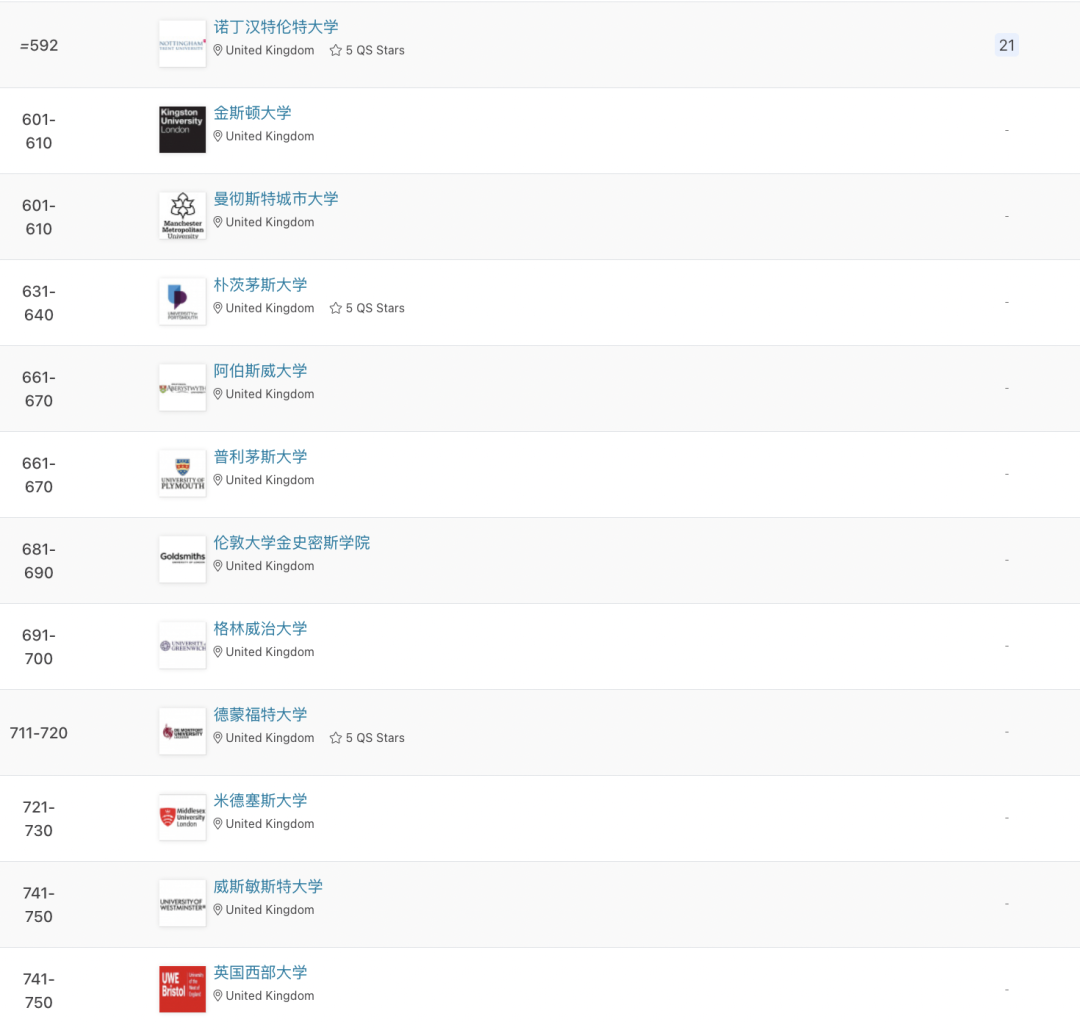Click the rank "691-700"
This screenshot has height=1030, width=1080.
39,647
